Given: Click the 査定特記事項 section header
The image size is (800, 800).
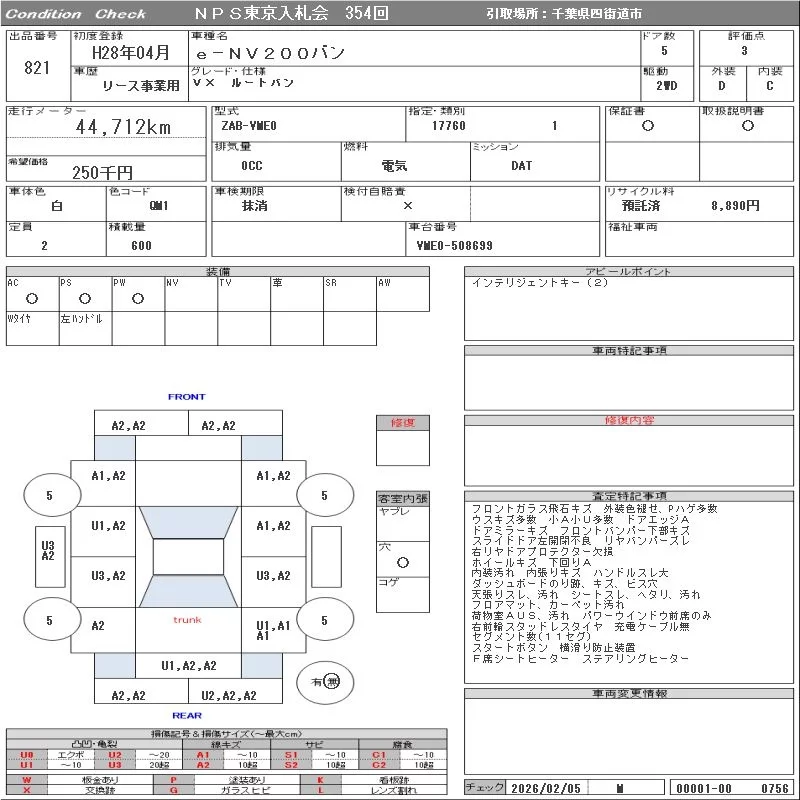Looking at the screenshot, I should (629, 496).
